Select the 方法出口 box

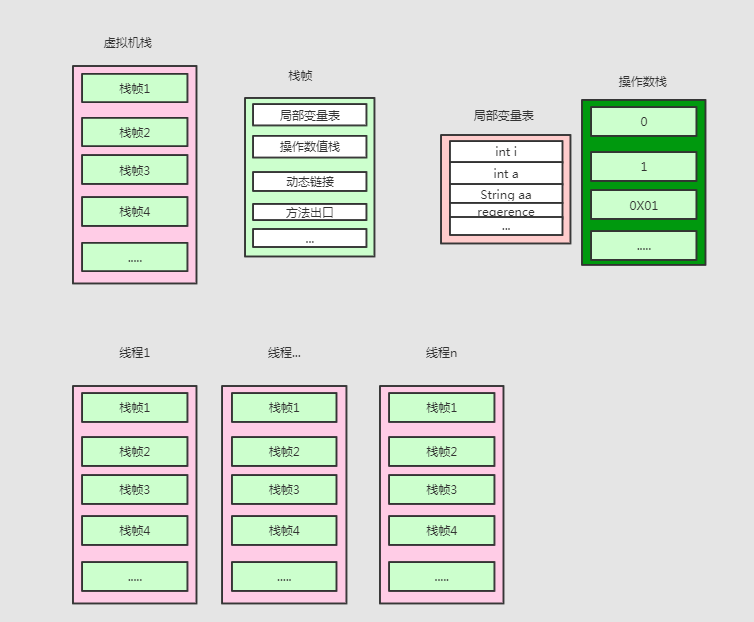click(x=309, y=212)
